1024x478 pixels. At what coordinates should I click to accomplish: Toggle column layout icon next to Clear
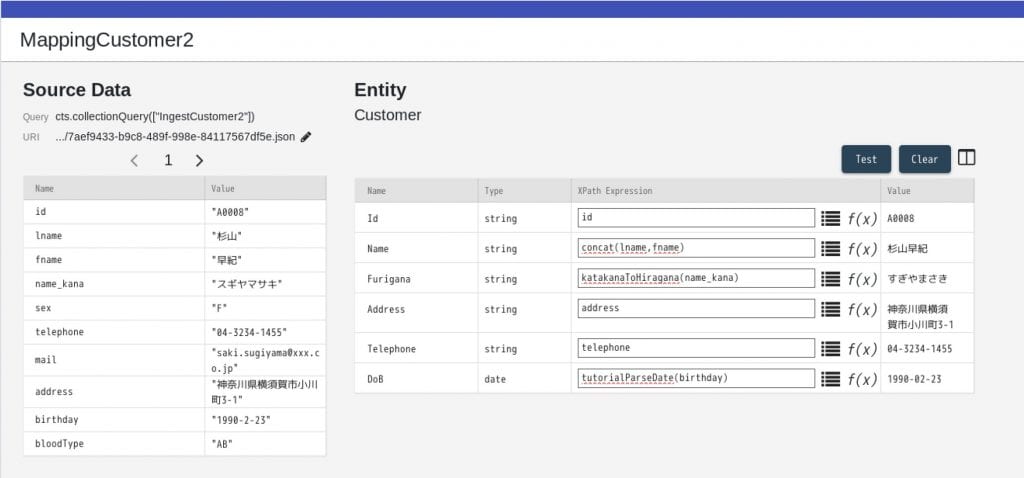pos(966,158)
